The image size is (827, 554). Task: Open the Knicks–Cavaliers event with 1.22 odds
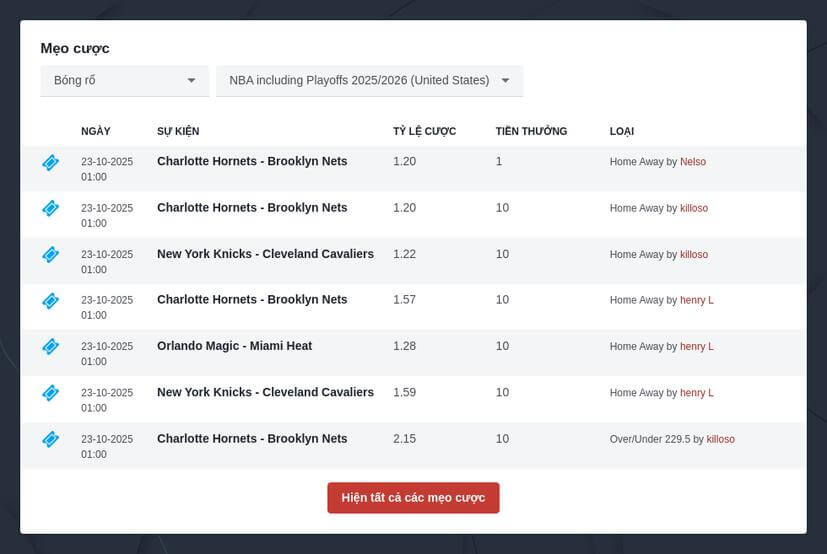265,254
